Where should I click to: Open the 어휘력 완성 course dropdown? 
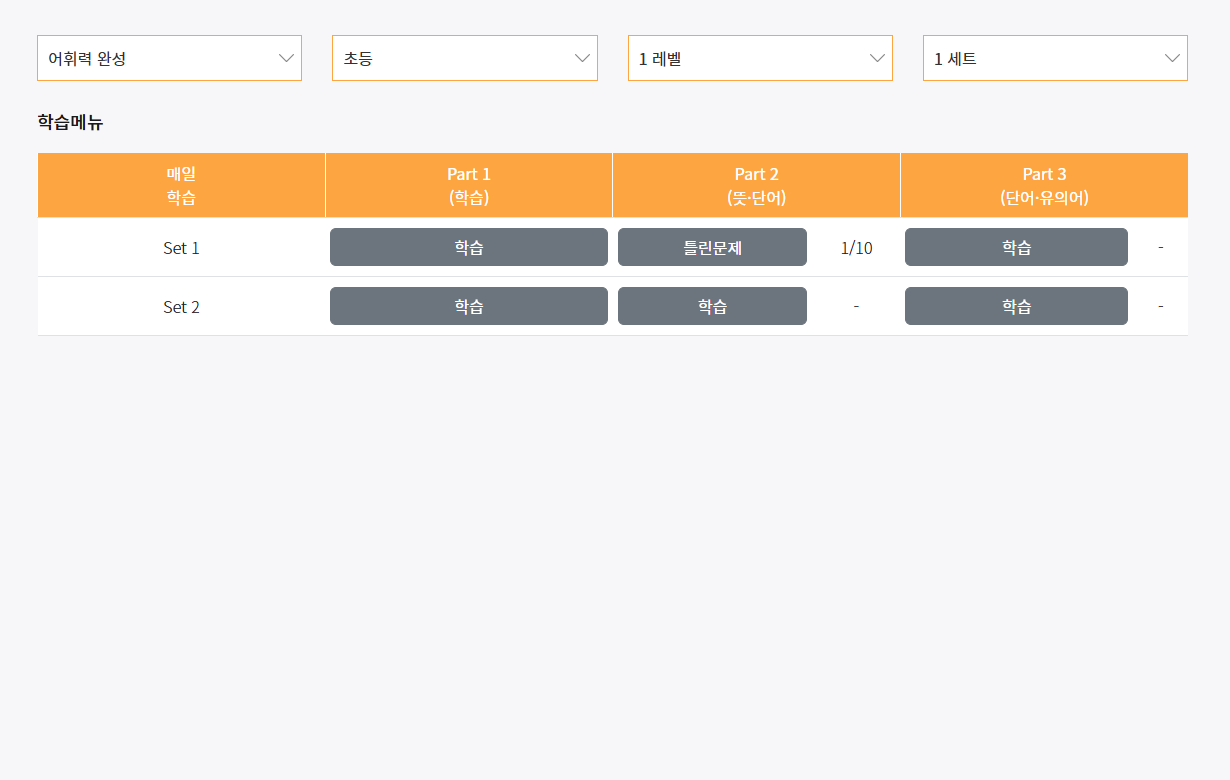click(169, 58)
